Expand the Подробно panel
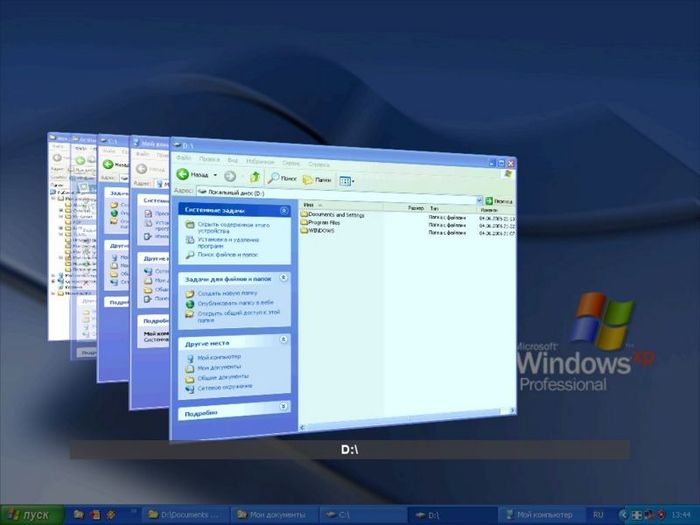The image size is (700, 525). pyautogui.click(x=283, y=406)
